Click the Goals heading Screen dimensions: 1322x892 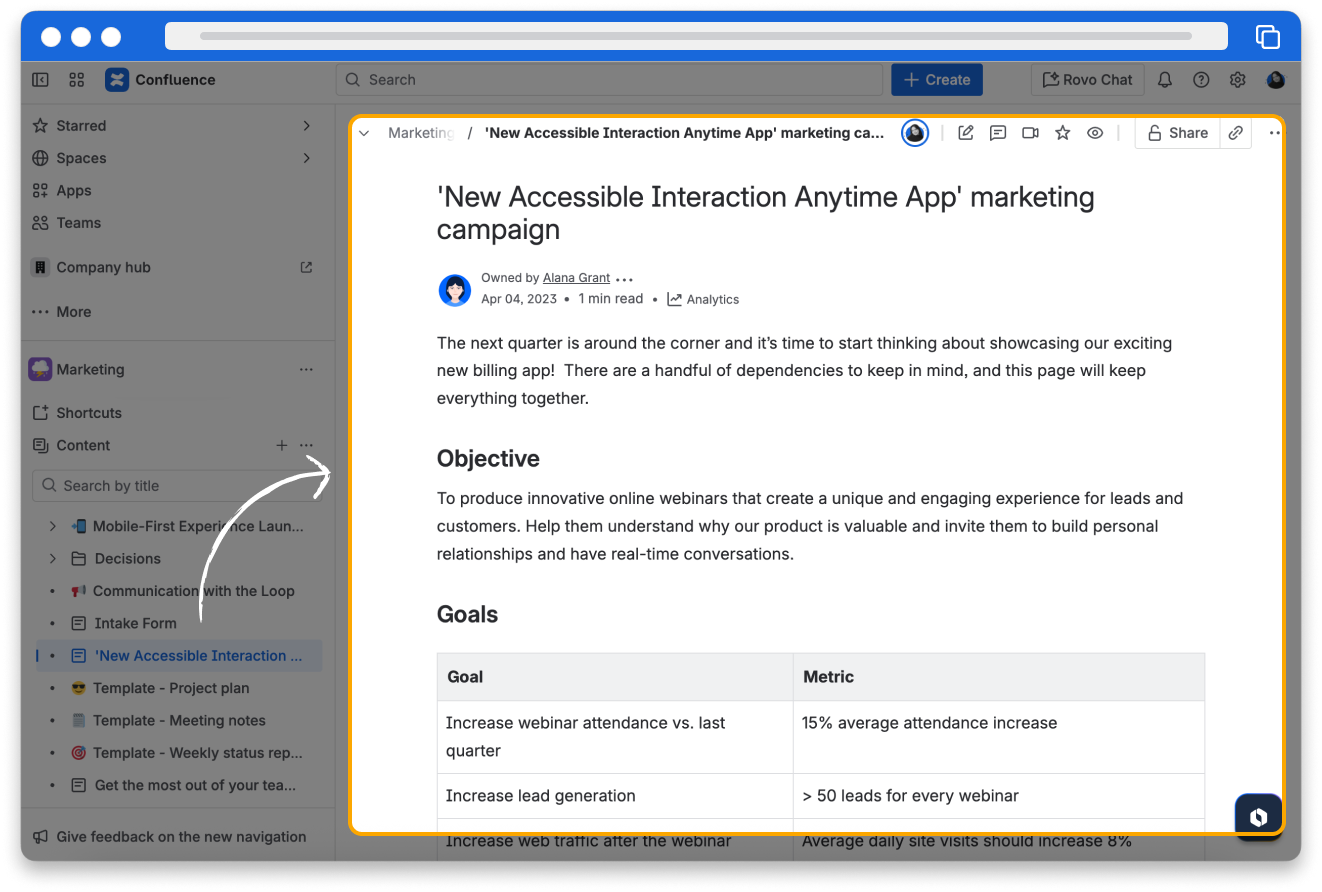click(467, 615)
